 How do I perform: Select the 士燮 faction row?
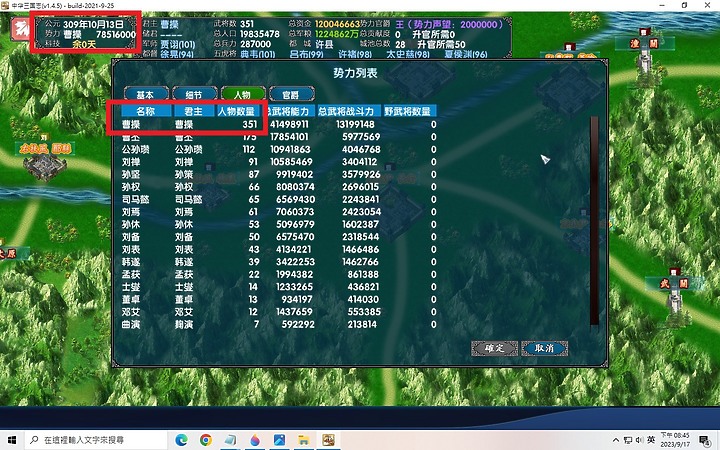click(279, 287)
